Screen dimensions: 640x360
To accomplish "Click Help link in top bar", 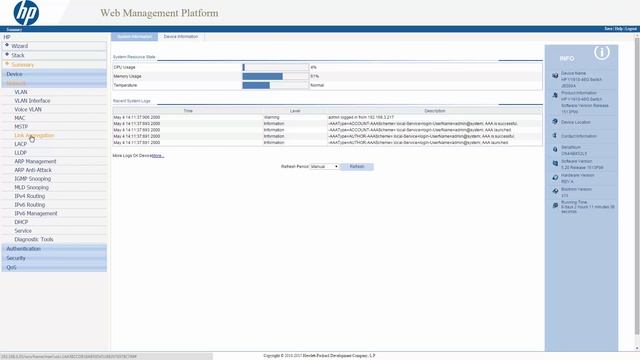I will 619,29.
